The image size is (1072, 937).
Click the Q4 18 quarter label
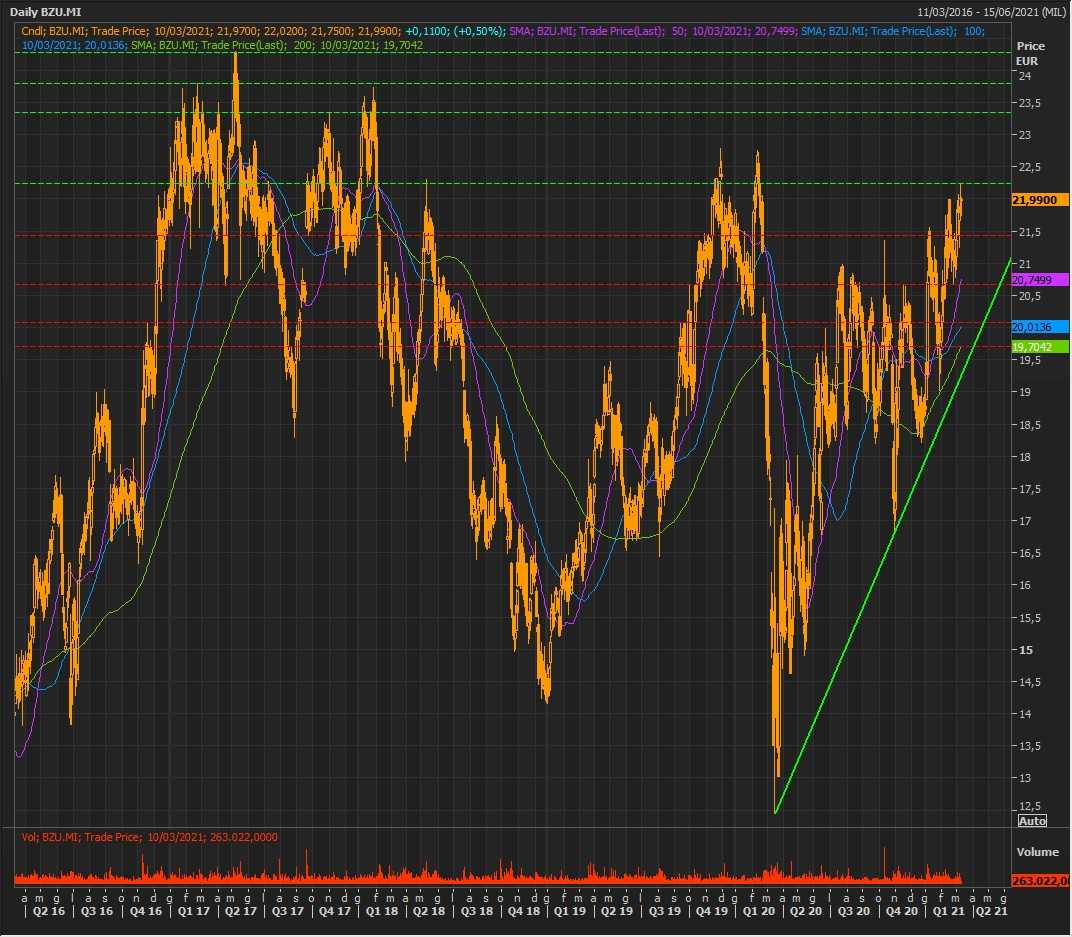(x=524, y=911)
